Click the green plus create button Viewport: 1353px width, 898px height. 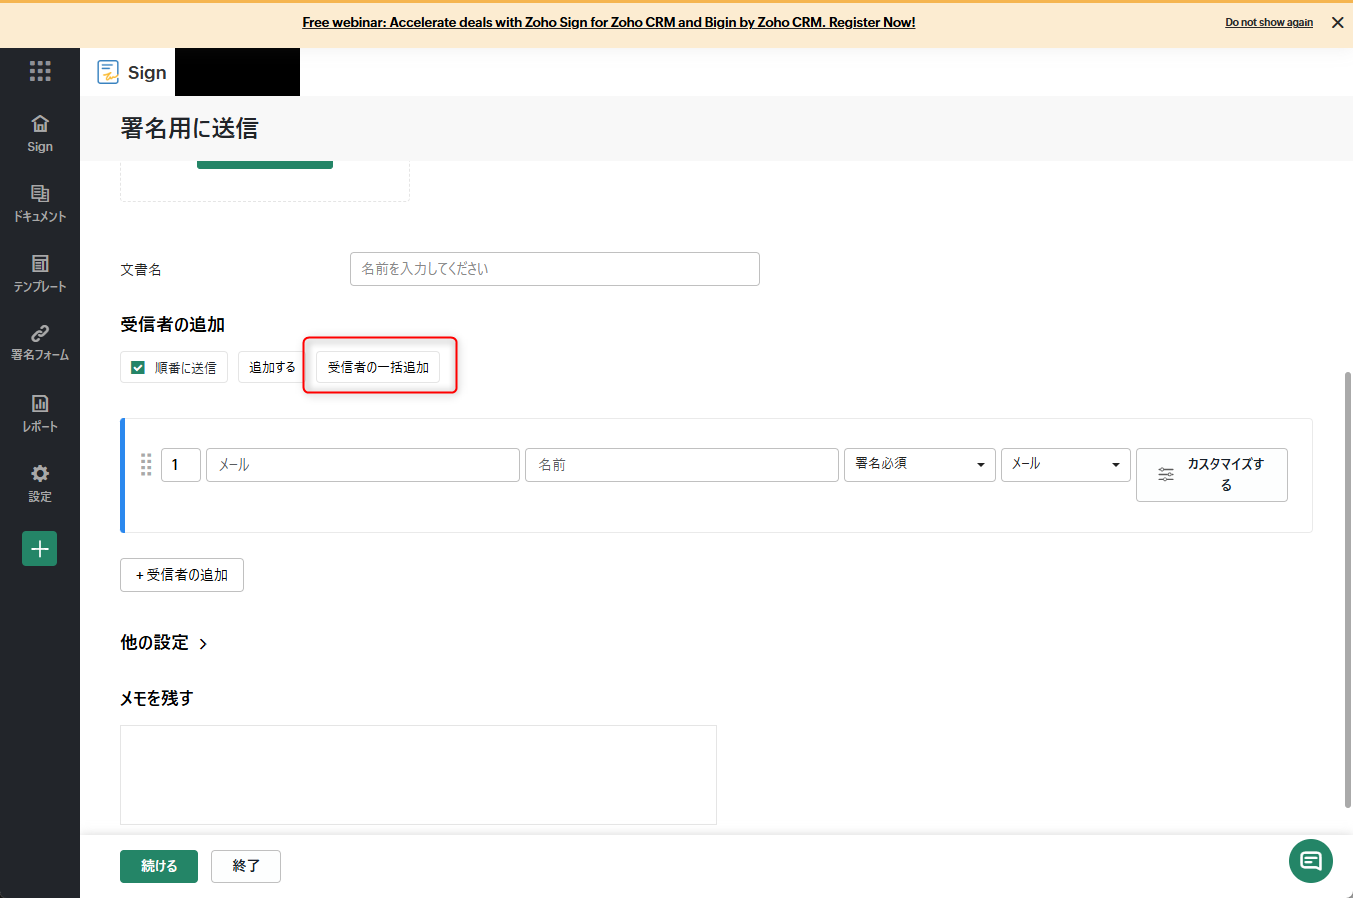40,549
